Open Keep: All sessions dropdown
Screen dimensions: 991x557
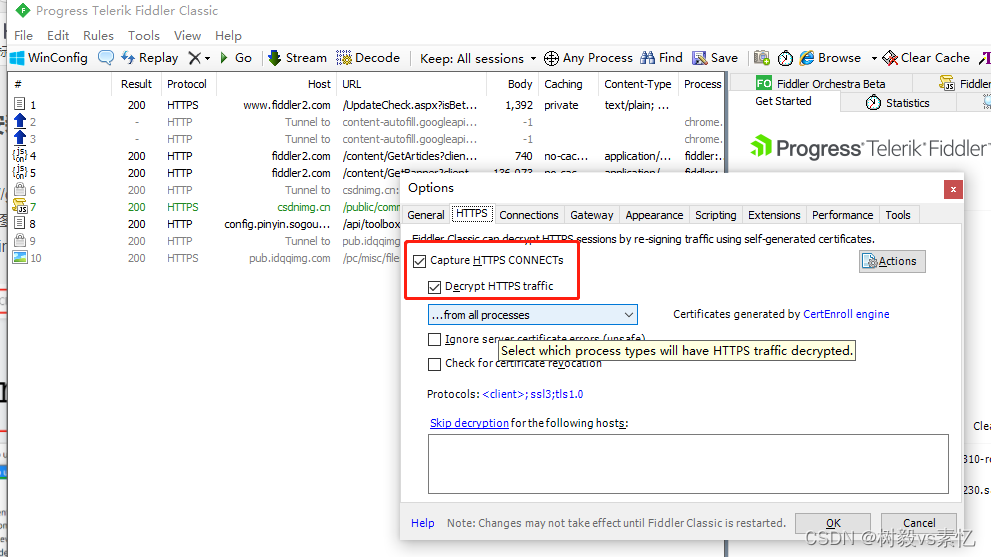(478, 58)
